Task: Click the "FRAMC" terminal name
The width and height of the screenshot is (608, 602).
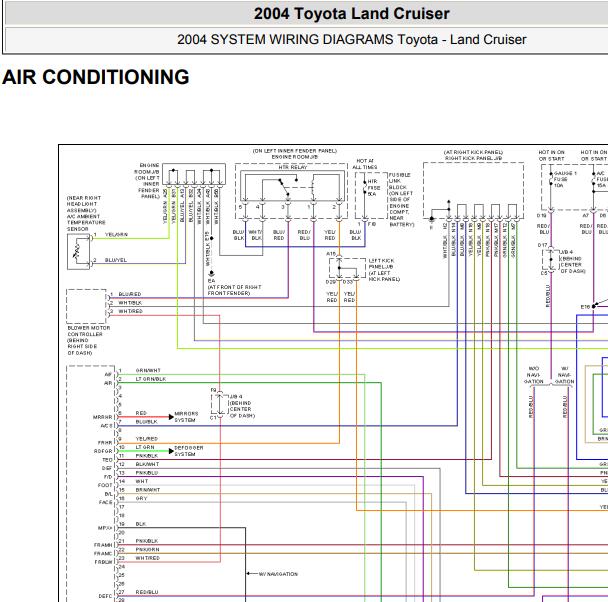Action: (103, 554)
